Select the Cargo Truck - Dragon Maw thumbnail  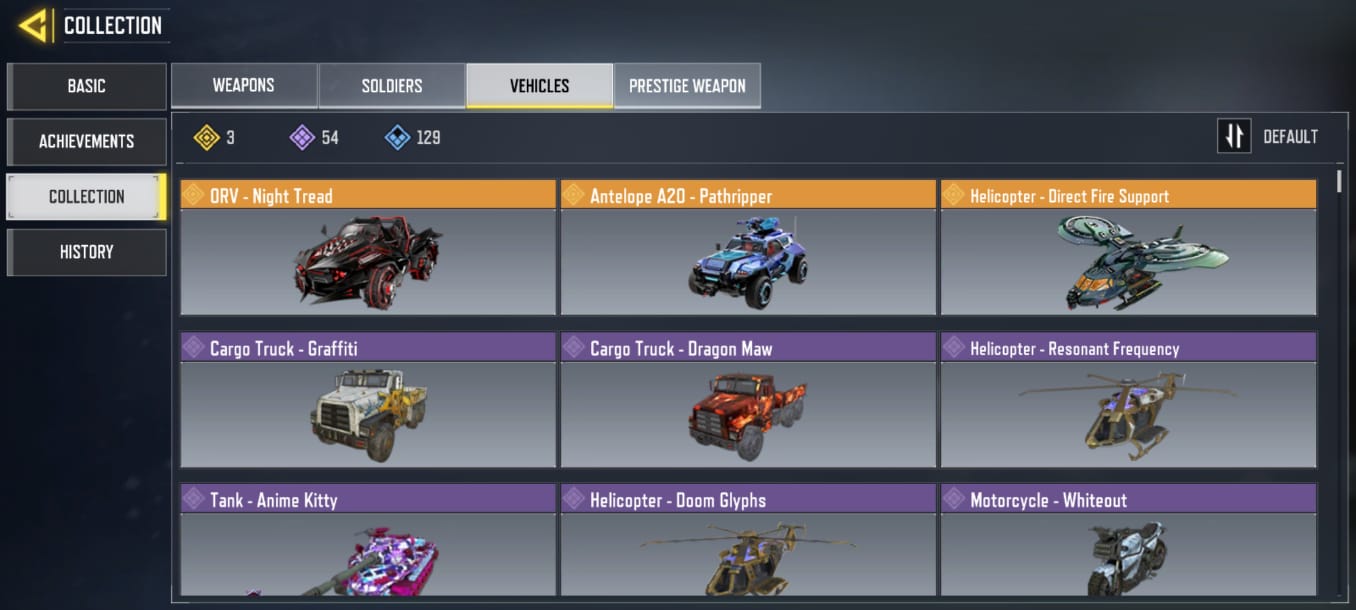(x=748, y=415)
